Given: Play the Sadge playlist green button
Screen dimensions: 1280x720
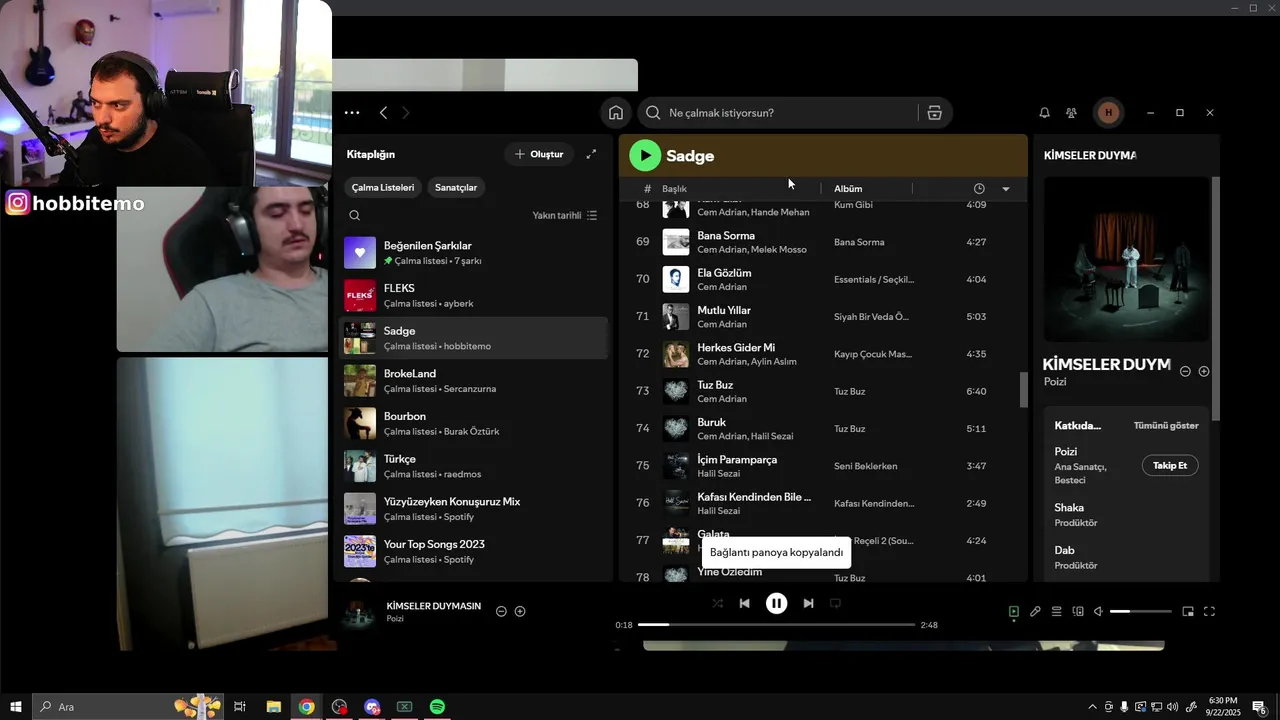Looking at the screenshot, I should [x=645, y=155].
